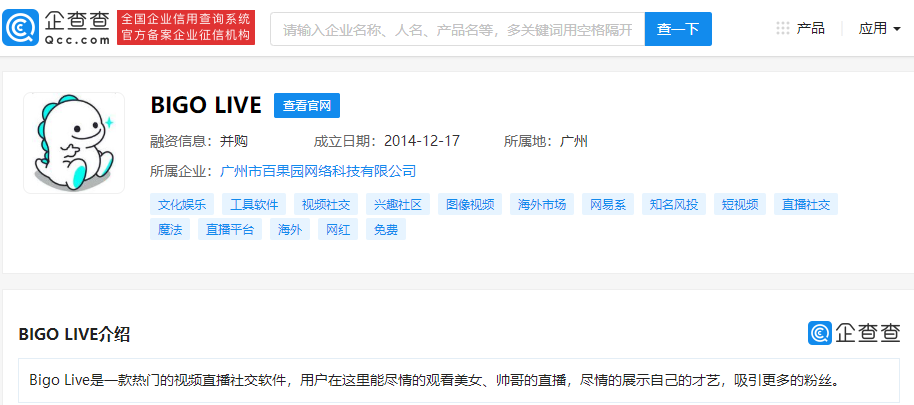
Task: Click the 成立日期 2014-12-17 text
Action: tap(386, 141)
